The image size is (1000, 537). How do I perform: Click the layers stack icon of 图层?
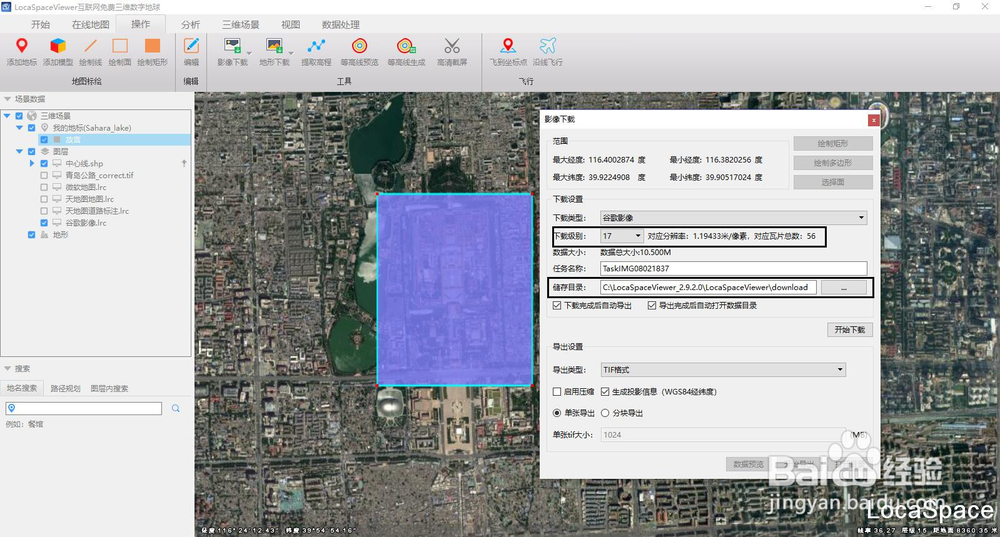tap(45, 151)
